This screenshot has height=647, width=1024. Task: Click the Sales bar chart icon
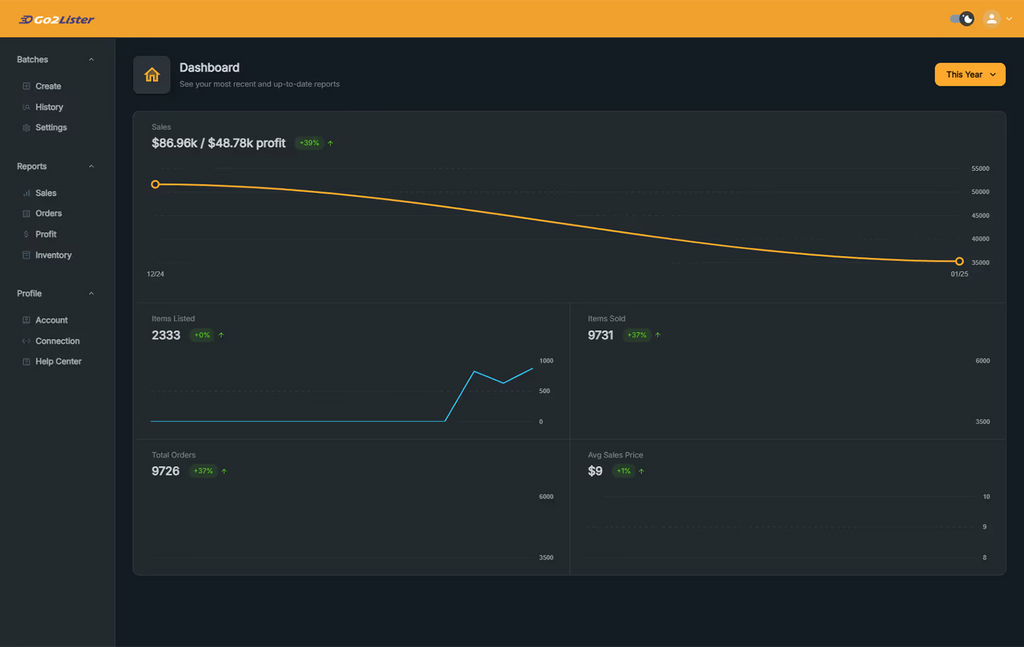tap(27, 193)
